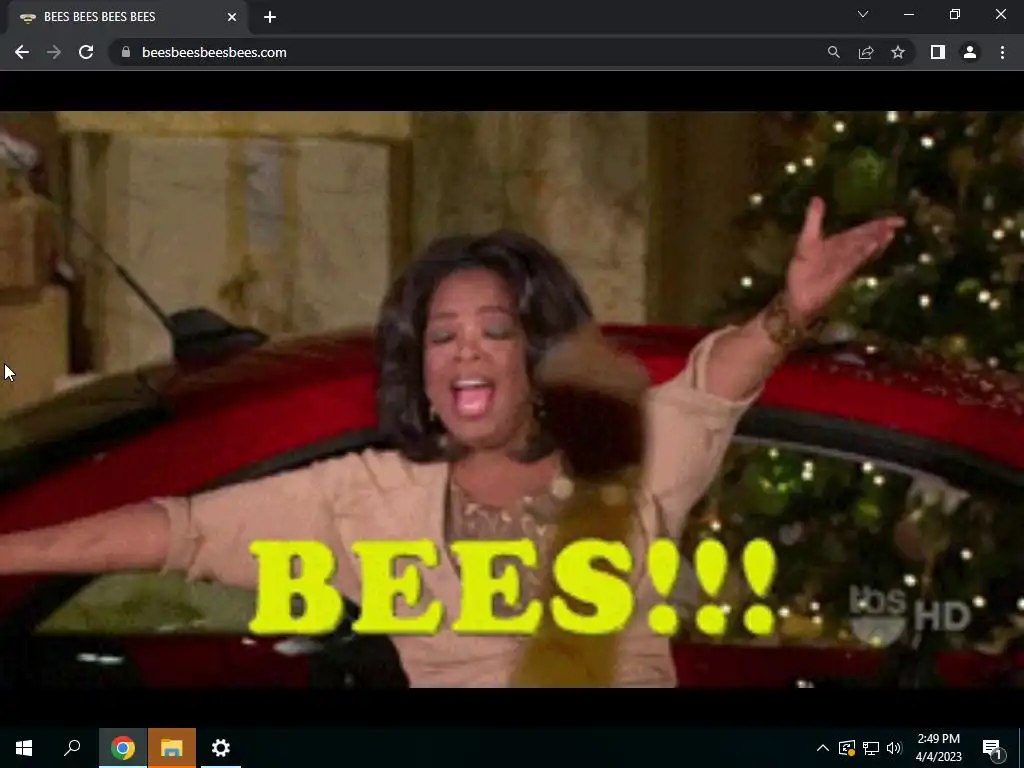This screenshot has width=1024, height=768.
Task: Open zoom magnifier in address bar
Action: [x=833, y=52]
